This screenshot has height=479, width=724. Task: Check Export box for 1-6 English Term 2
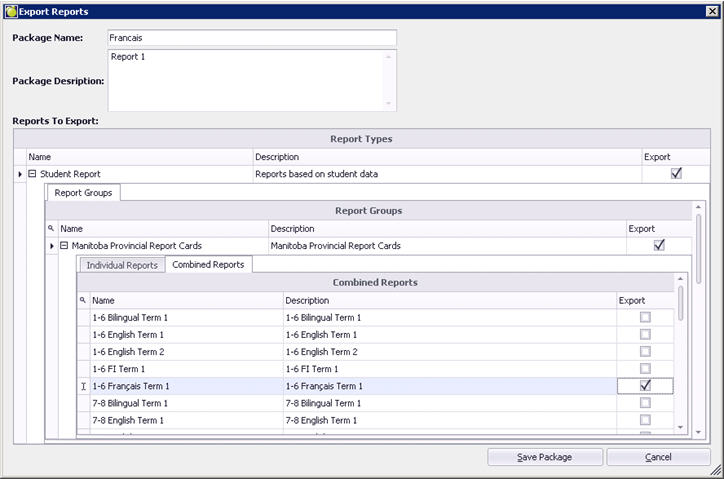point(645,352)
